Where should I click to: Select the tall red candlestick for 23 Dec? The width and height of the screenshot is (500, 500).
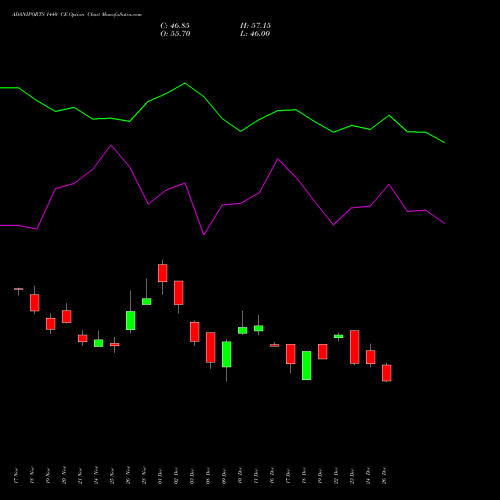coord(355,347)
